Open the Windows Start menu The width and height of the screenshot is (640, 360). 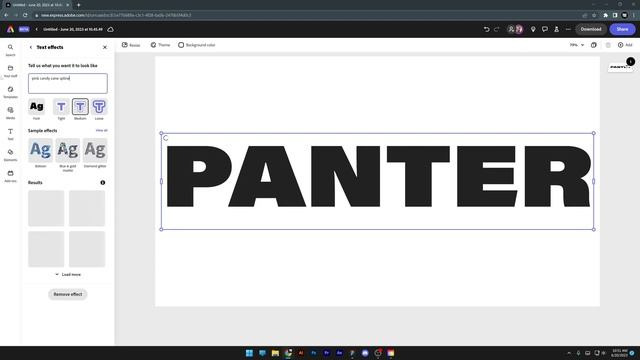249,353
